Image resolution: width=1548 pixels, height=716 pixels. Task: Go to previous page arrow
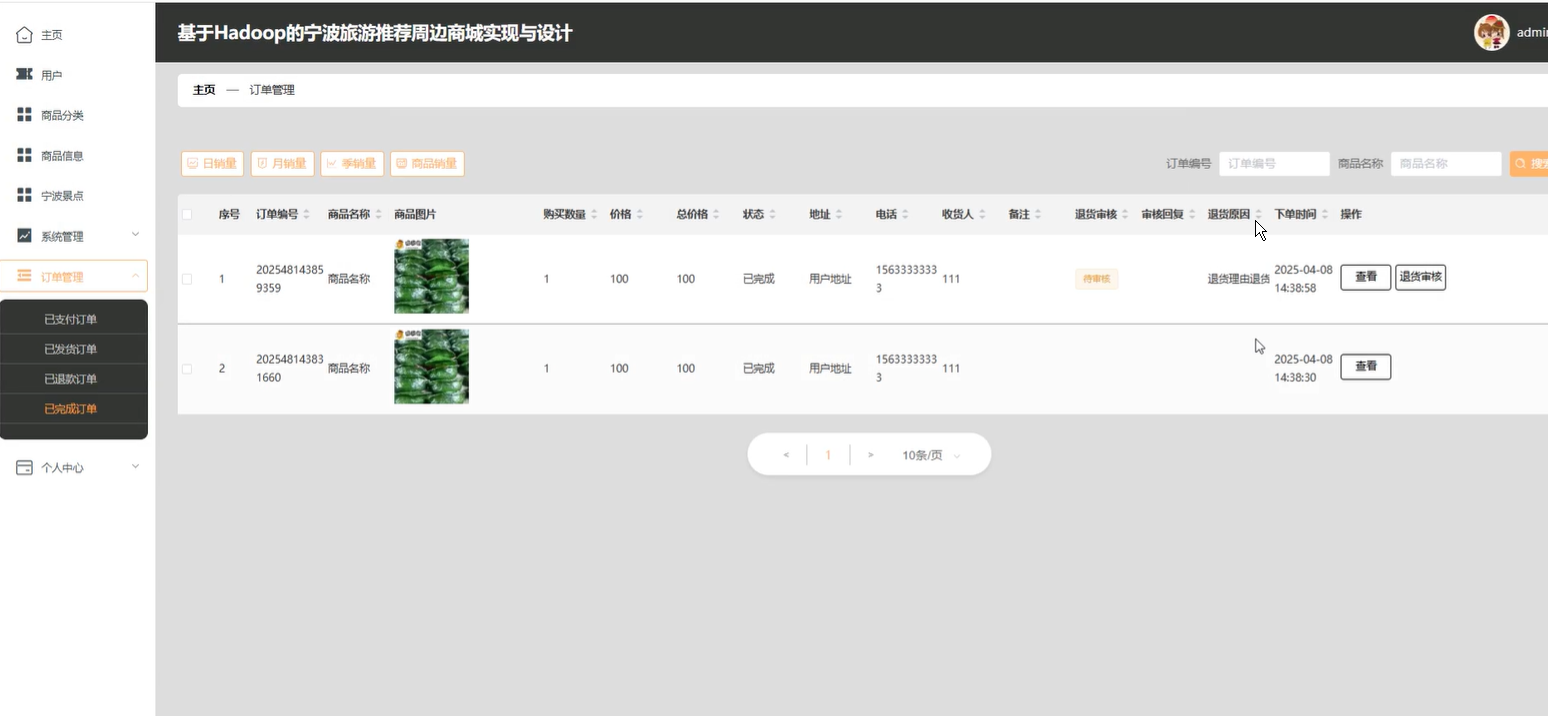[786, 455]
